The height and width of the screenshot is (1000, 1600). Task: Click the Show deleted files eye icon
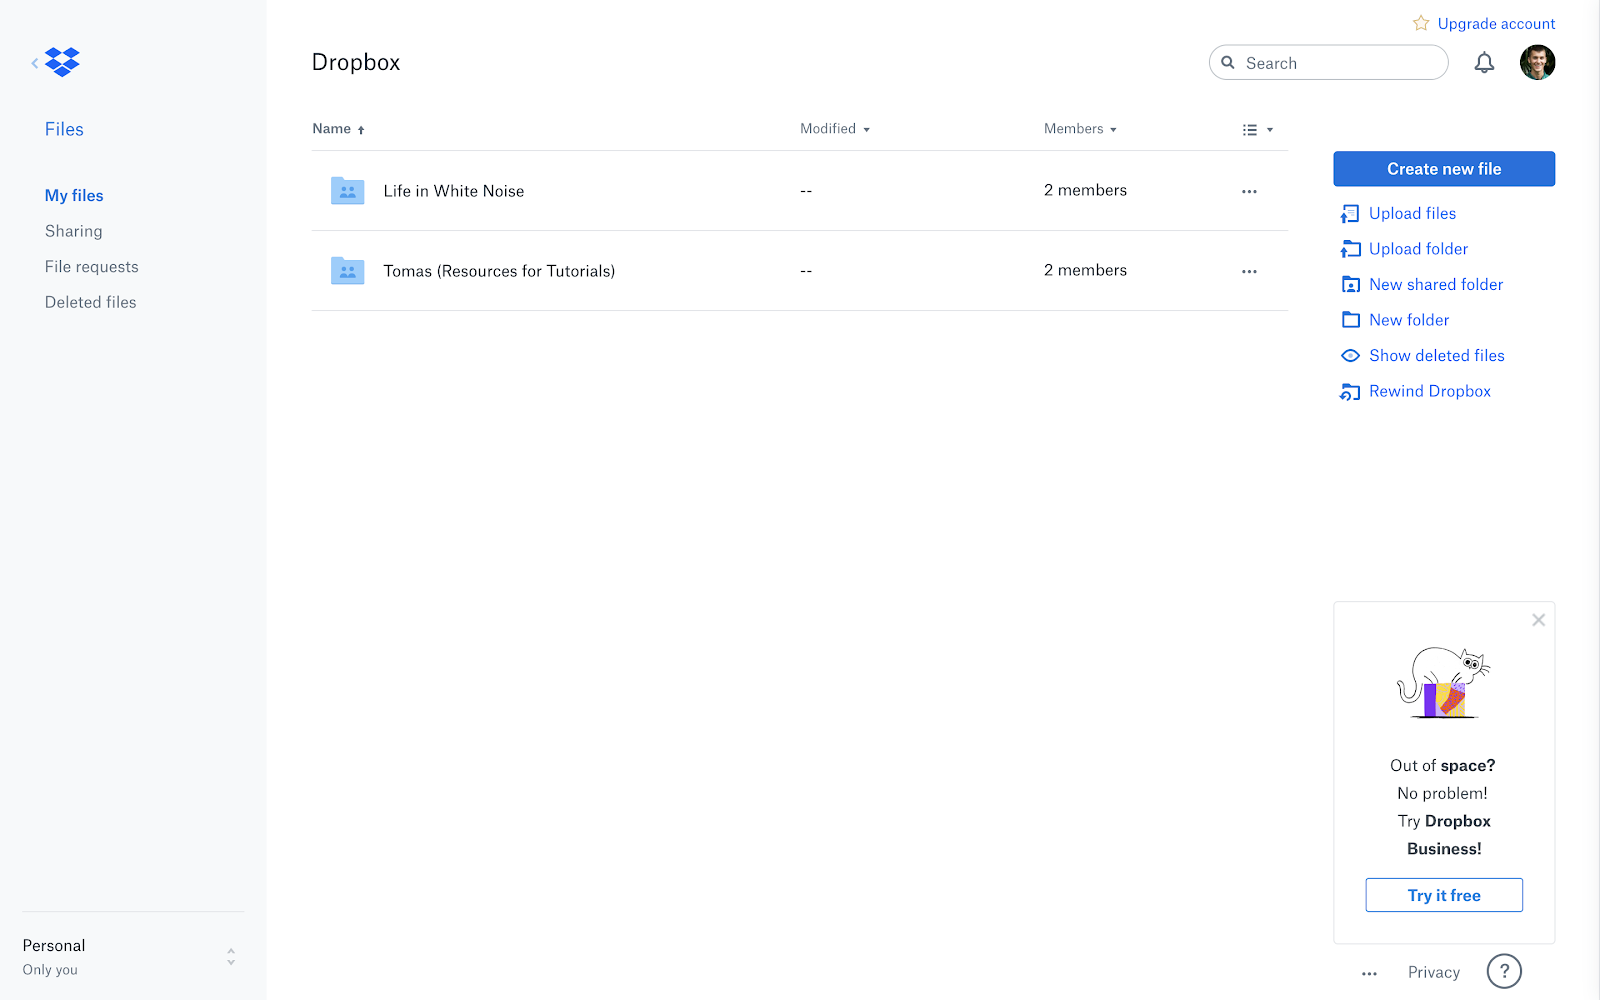point(1350,355)
